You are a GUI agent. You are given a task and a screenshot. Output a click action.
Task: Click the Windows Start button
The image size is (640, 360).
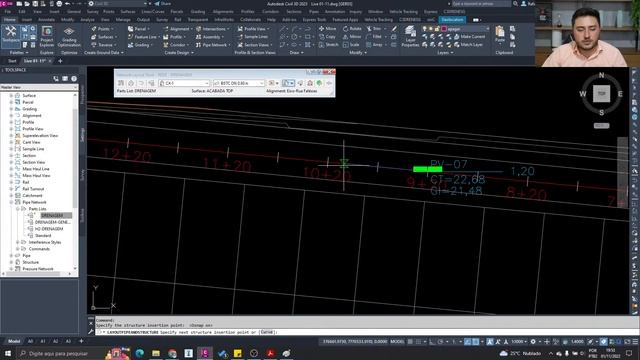pos(8,353)
